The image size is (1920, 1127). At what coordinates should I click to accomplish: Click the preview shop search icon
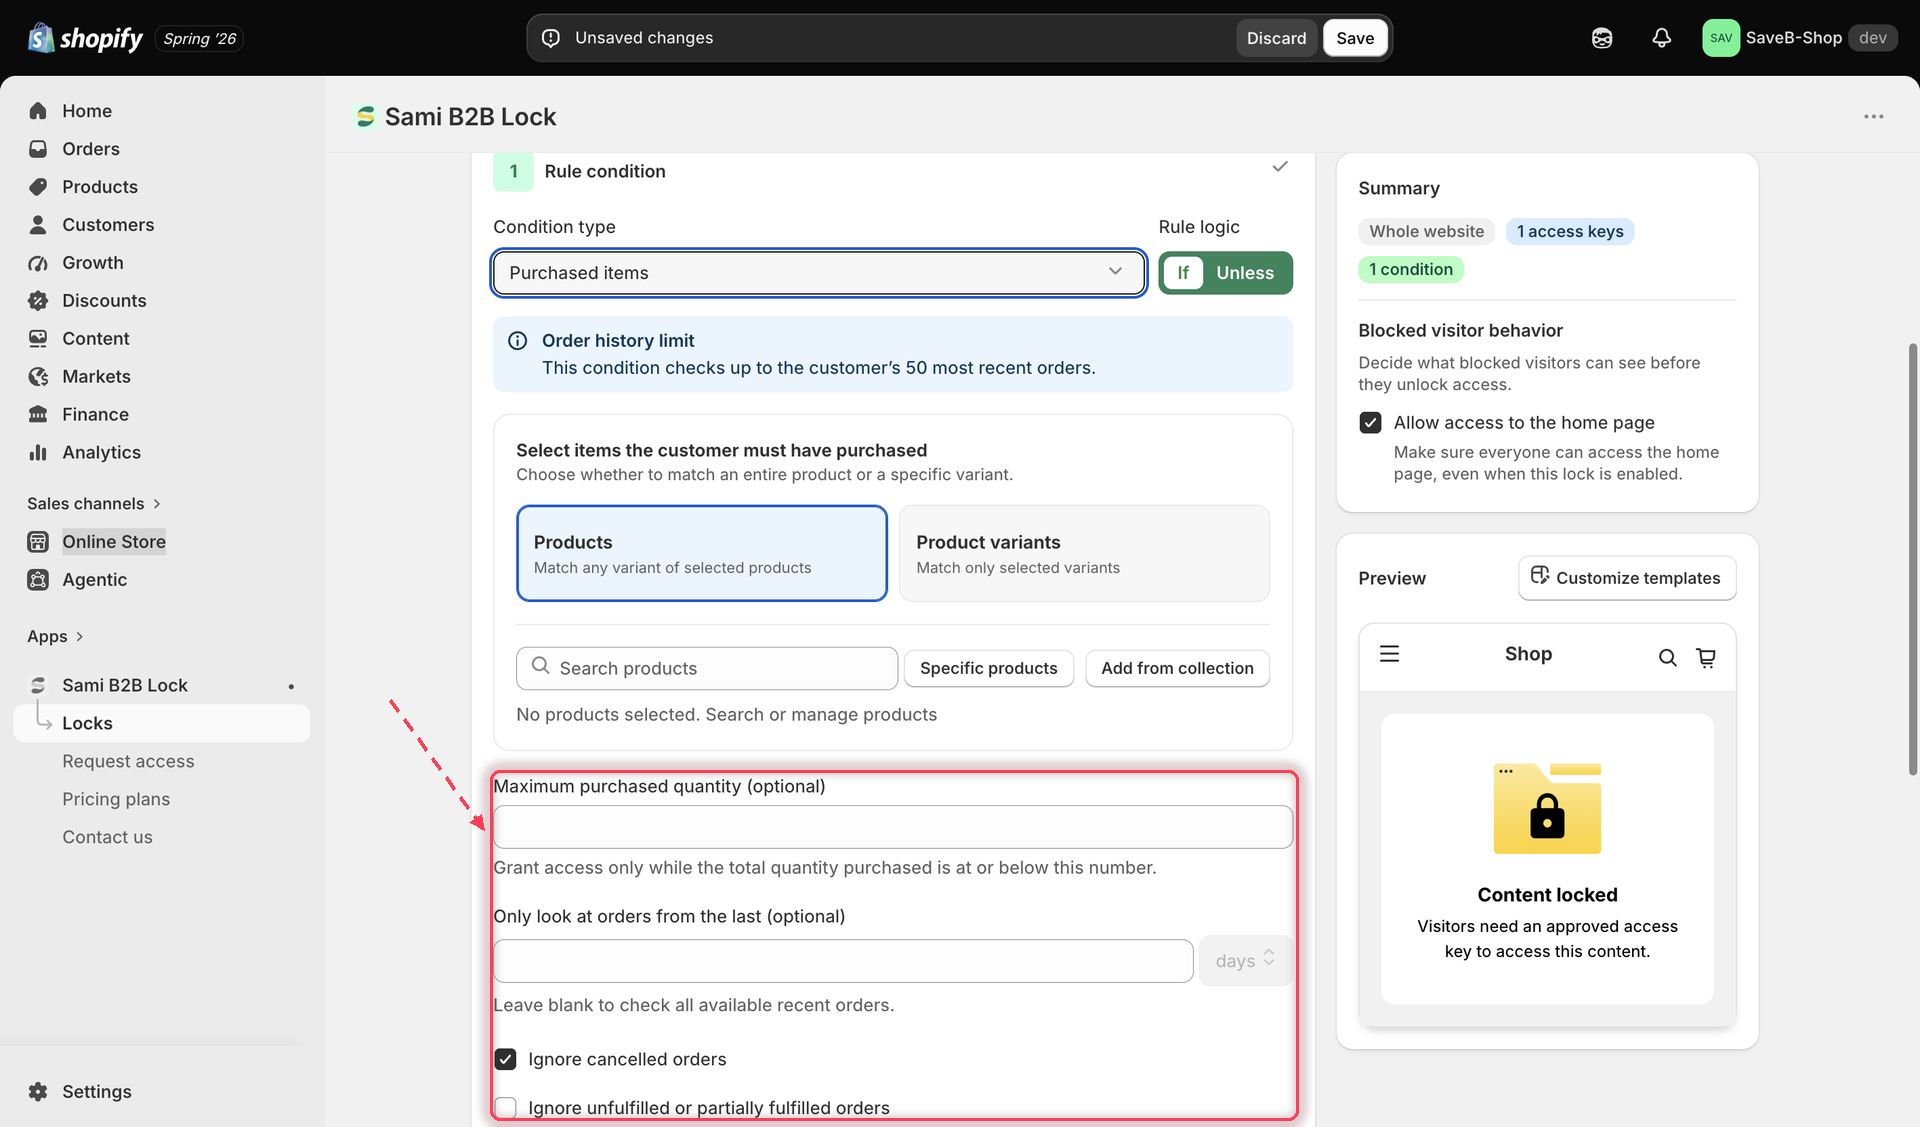point(1667,657)
